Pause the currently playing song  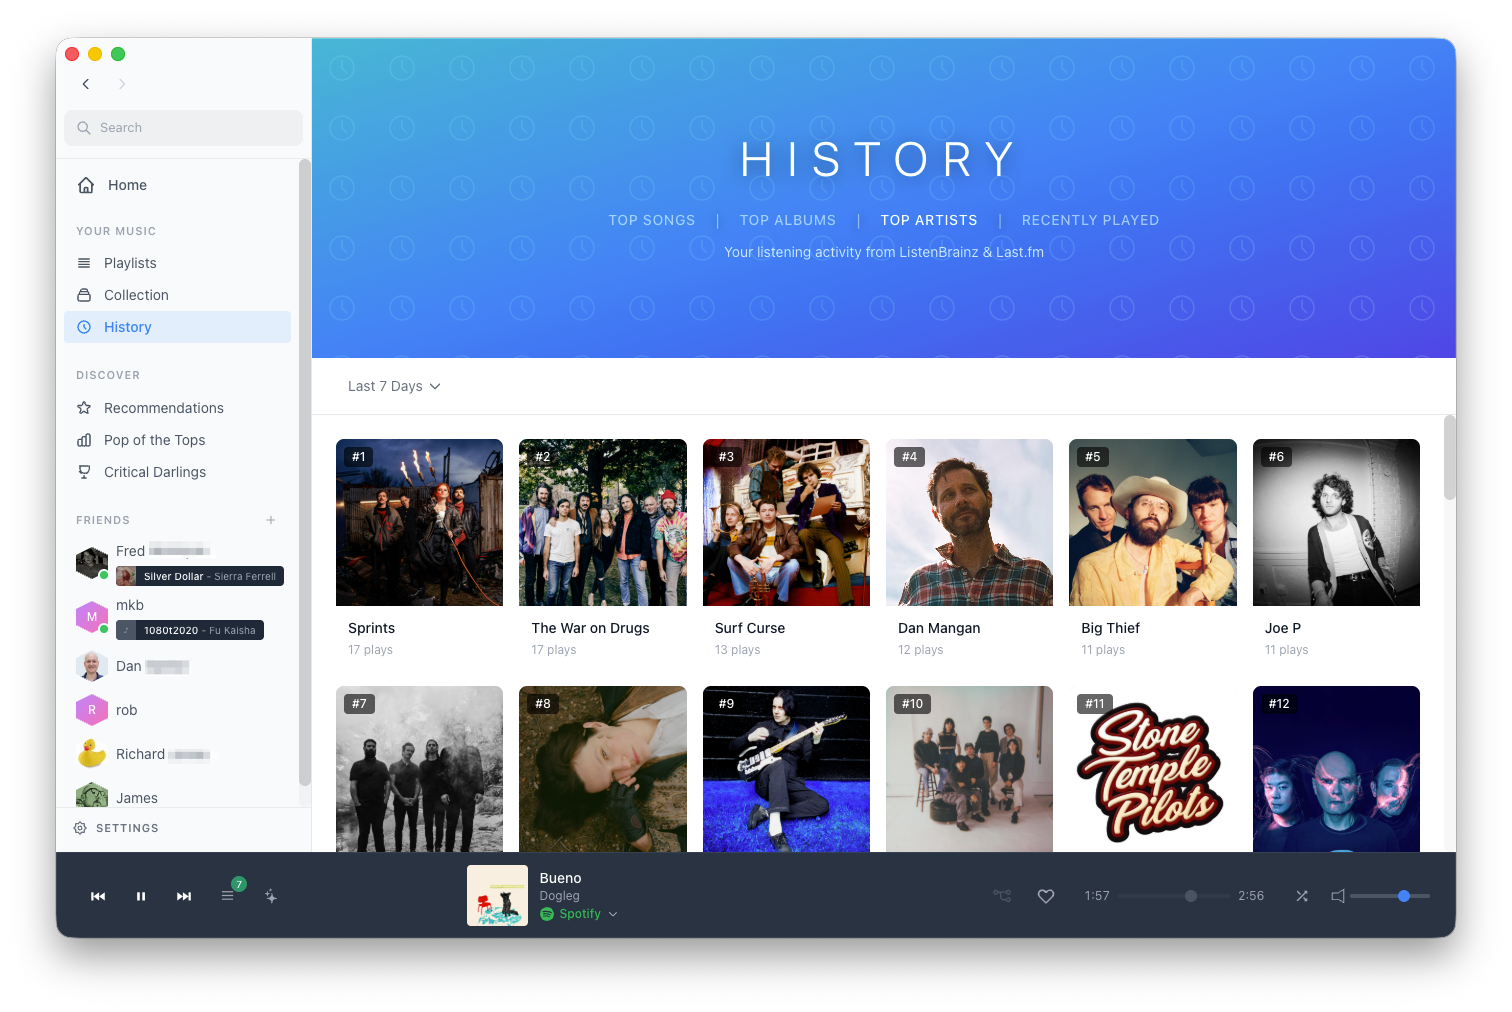click(x=141, y=896)
